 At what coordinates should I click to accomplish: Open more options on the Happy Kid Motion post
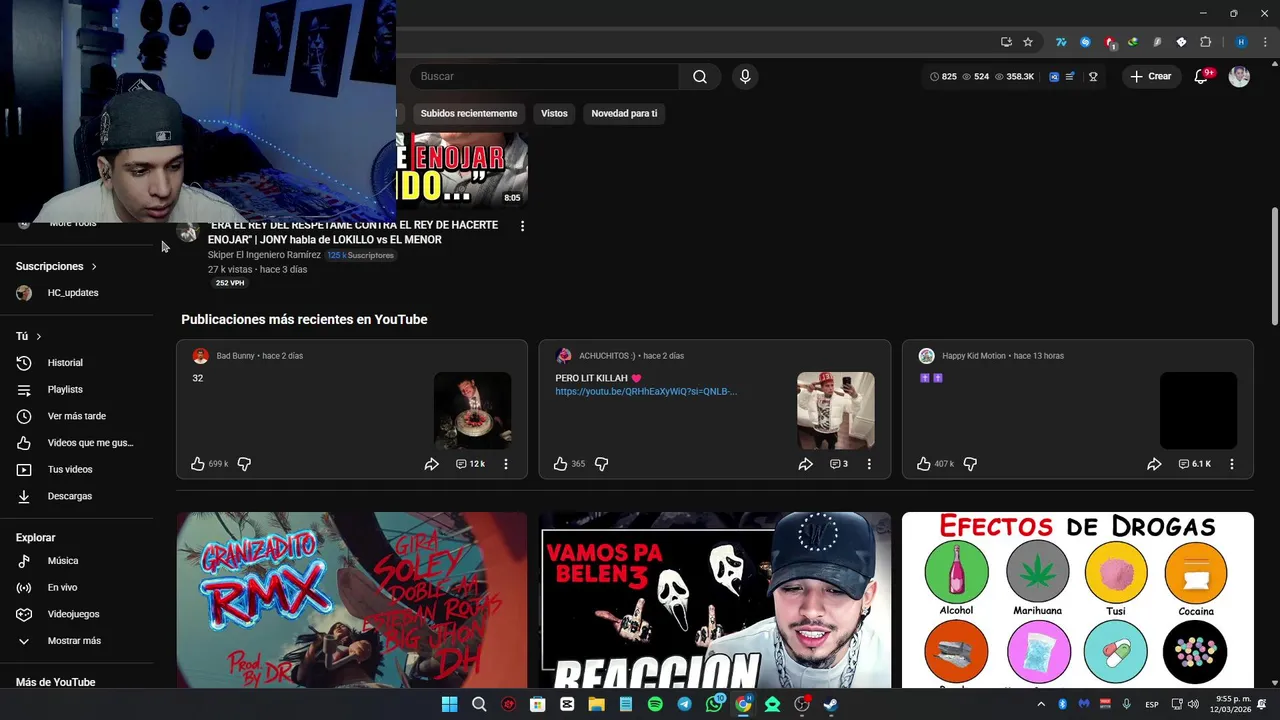[1232, 464]
